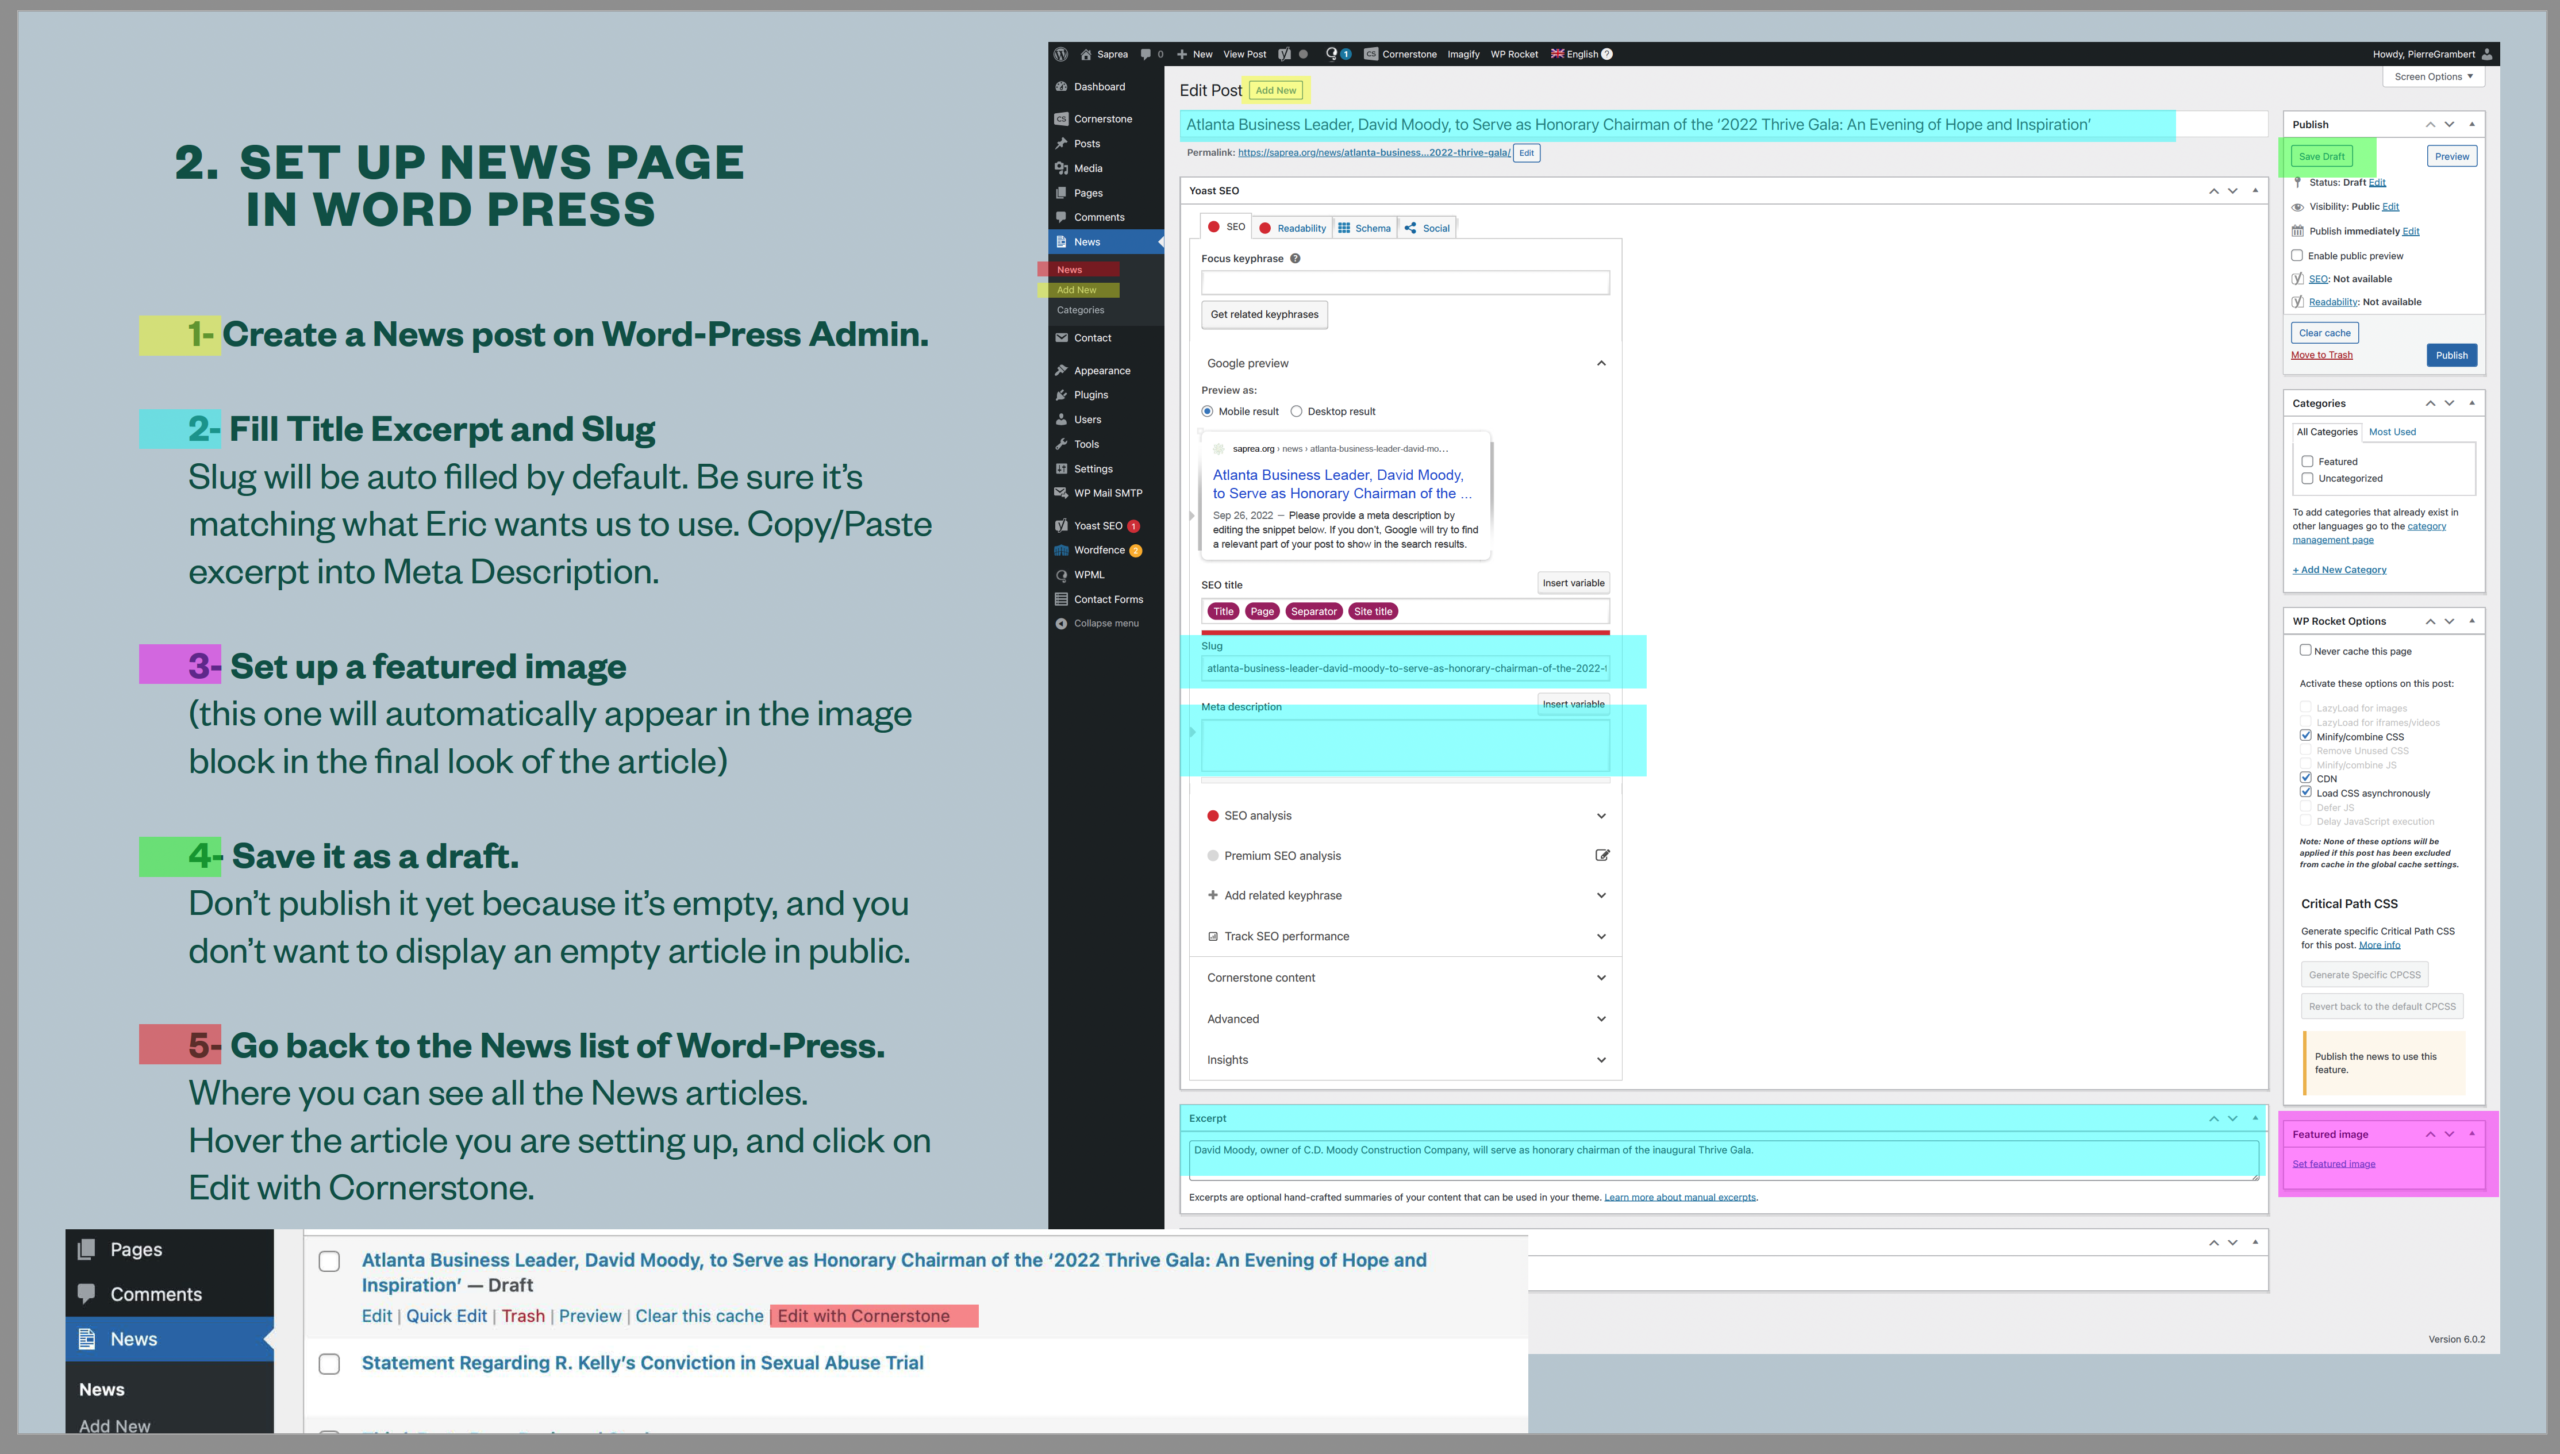
Task: Click the Users icon in sidebar
Action: coord(1061,420)
